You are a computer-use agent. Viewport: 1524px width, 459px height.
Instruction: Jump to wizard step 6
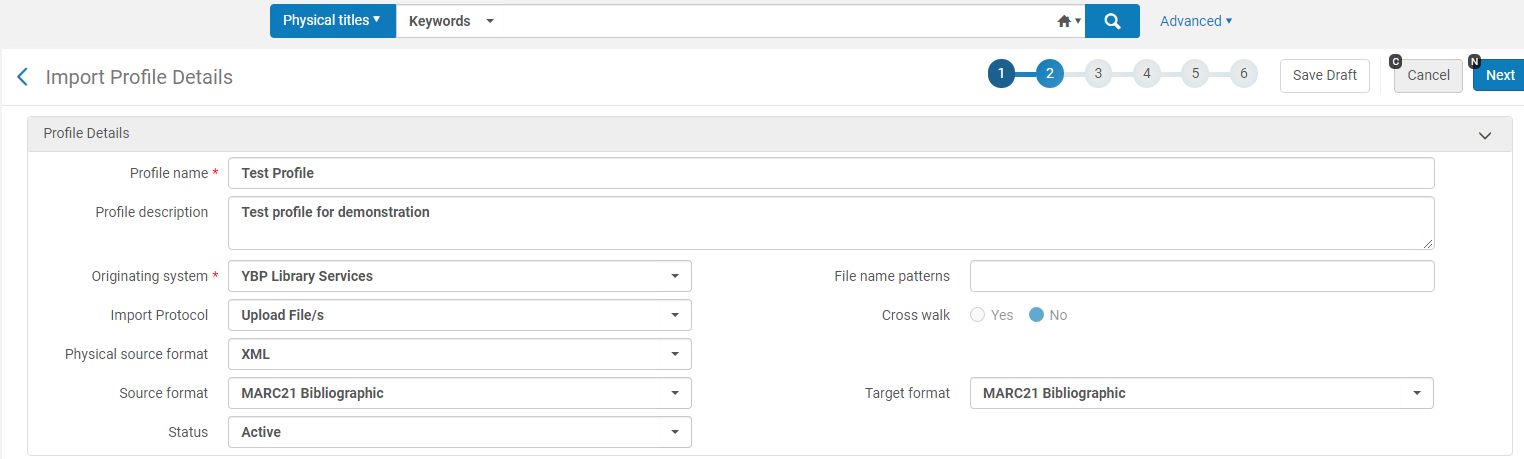1243,74
